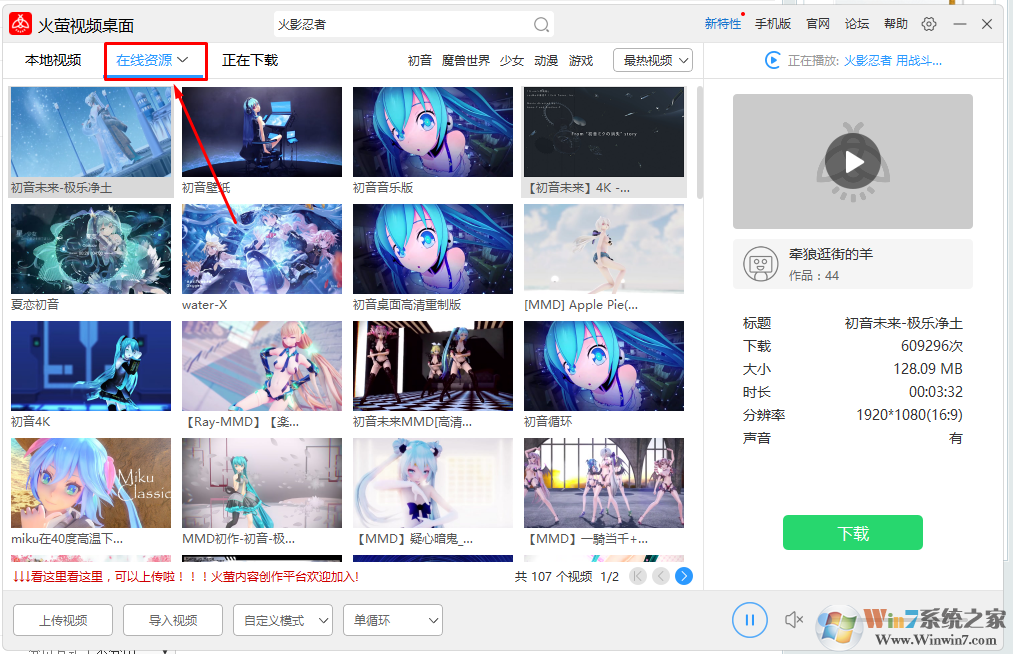The image size is (1013, 654).
Task: Click the search magnifier icon
Action: point(541,25)
